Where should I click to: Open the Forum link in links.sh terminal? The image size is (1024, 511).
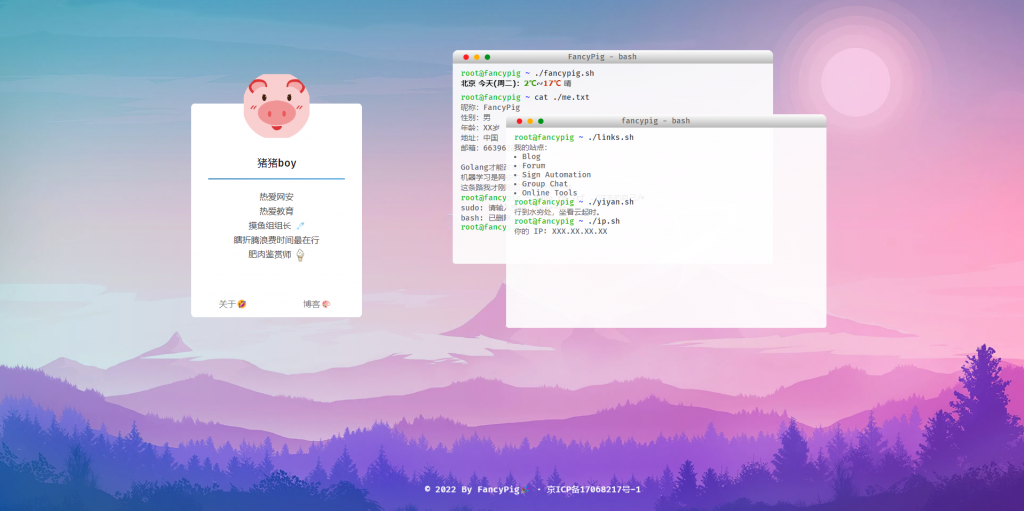click(x=533, y=166)
